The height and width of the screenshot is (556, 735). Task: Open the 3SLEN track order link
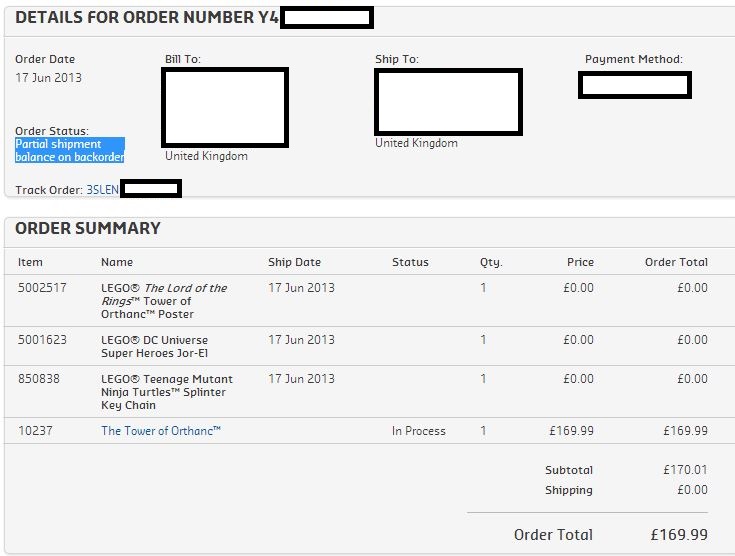pyautogui.click(x=102, y=189)
